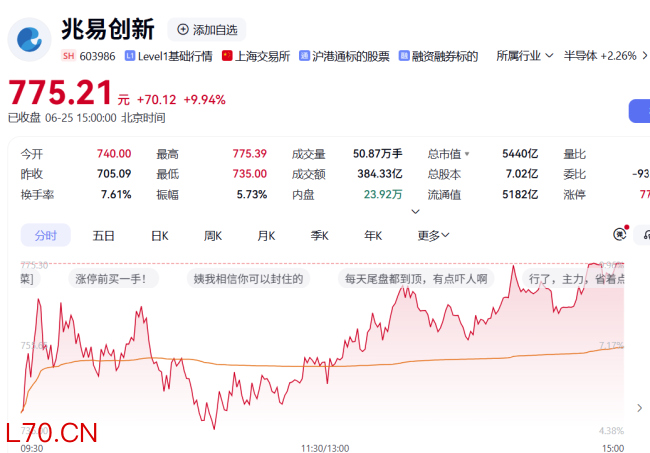Viewport: 650px width, 453px height.
Task: Click the 内盘 value 23.92万
Action: point(383,194)
